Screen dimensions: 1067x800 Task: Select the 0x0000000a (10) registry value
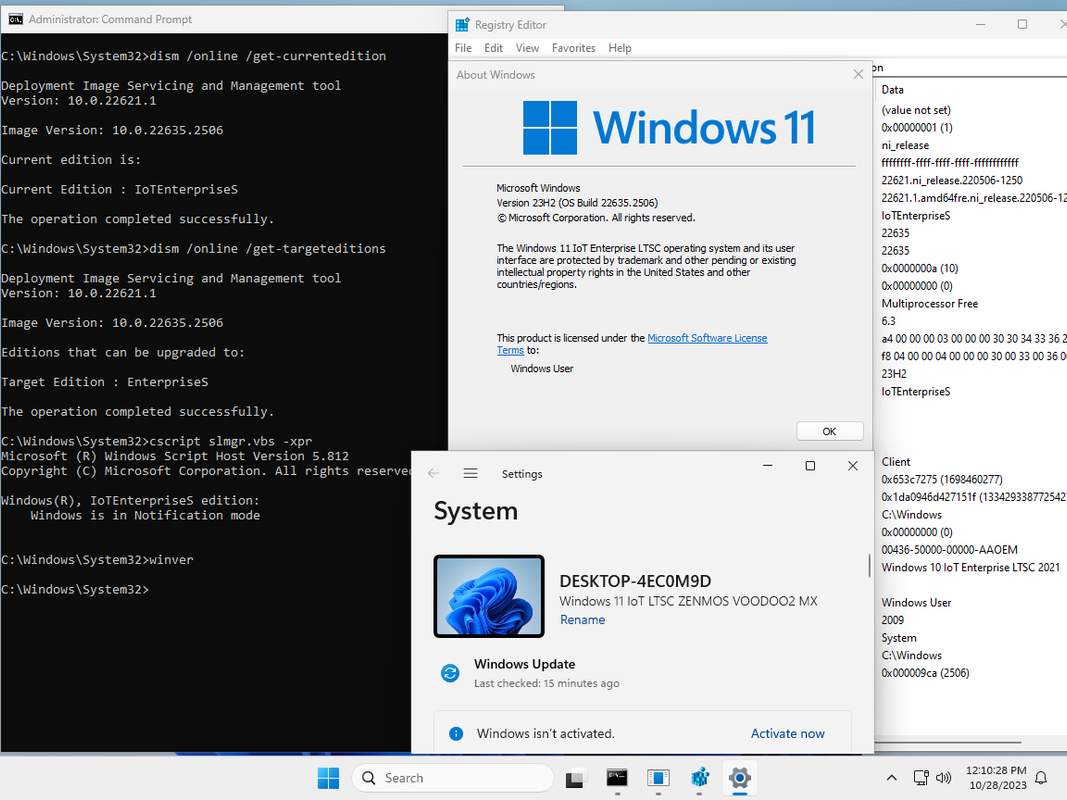[x=920, y=268]
